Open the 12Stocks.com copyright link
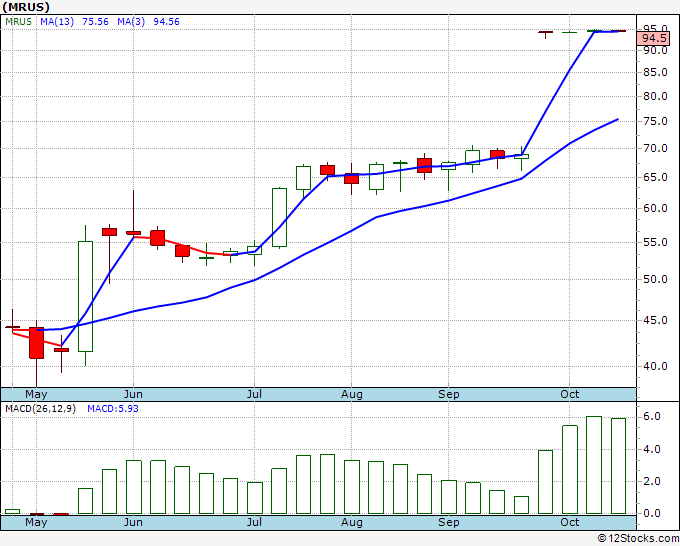680x546 pixels. (x=638, y=539)
